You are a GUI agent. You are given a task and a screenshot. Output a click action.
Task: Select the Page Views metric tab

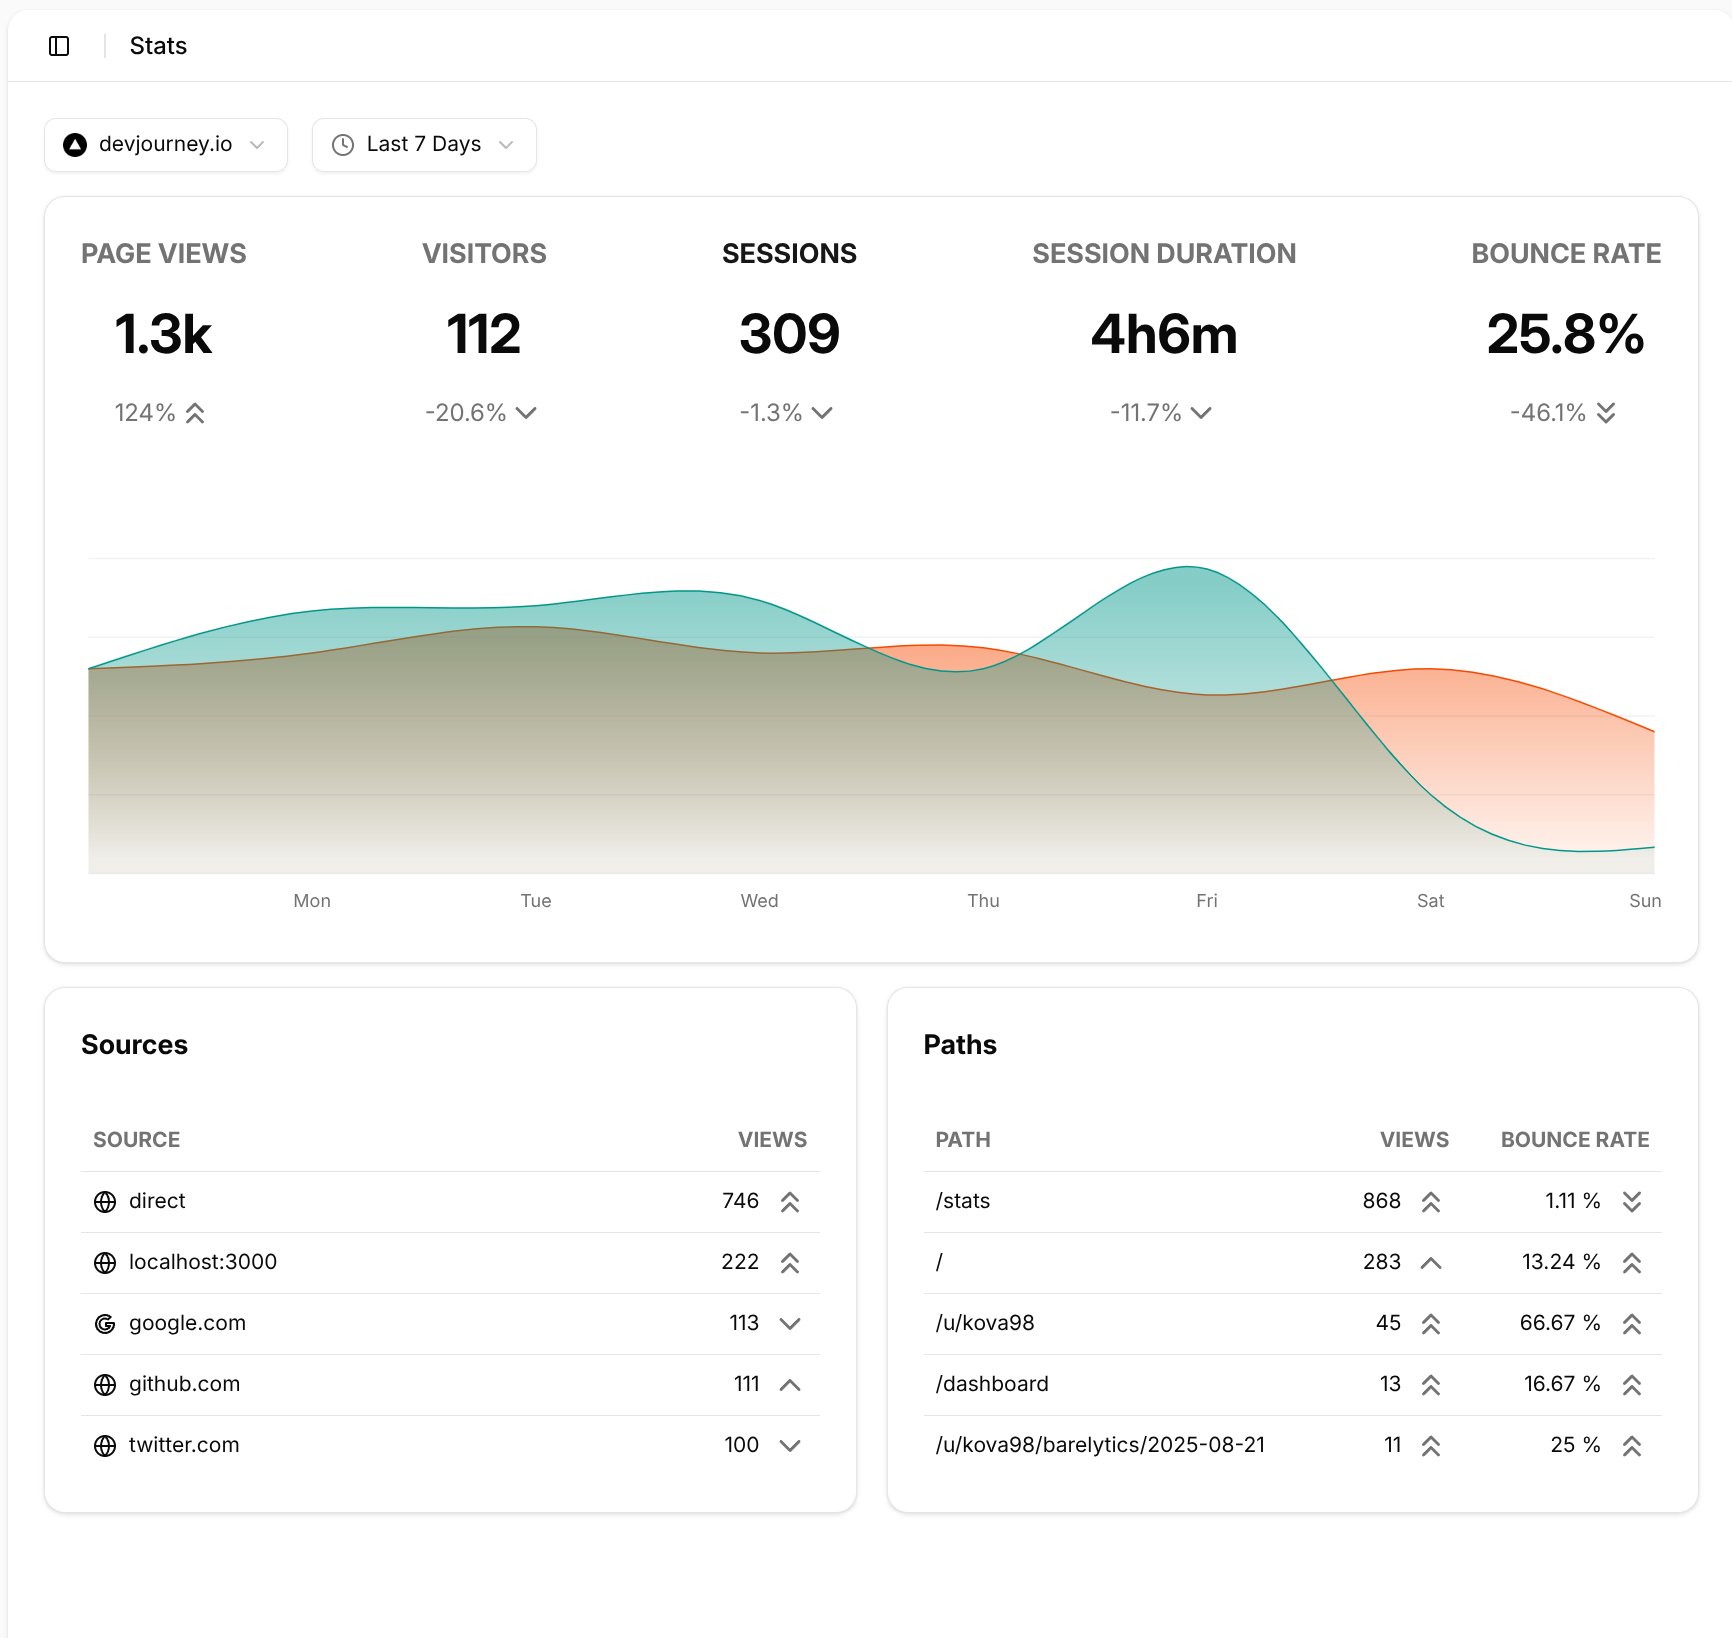(163, 254)
